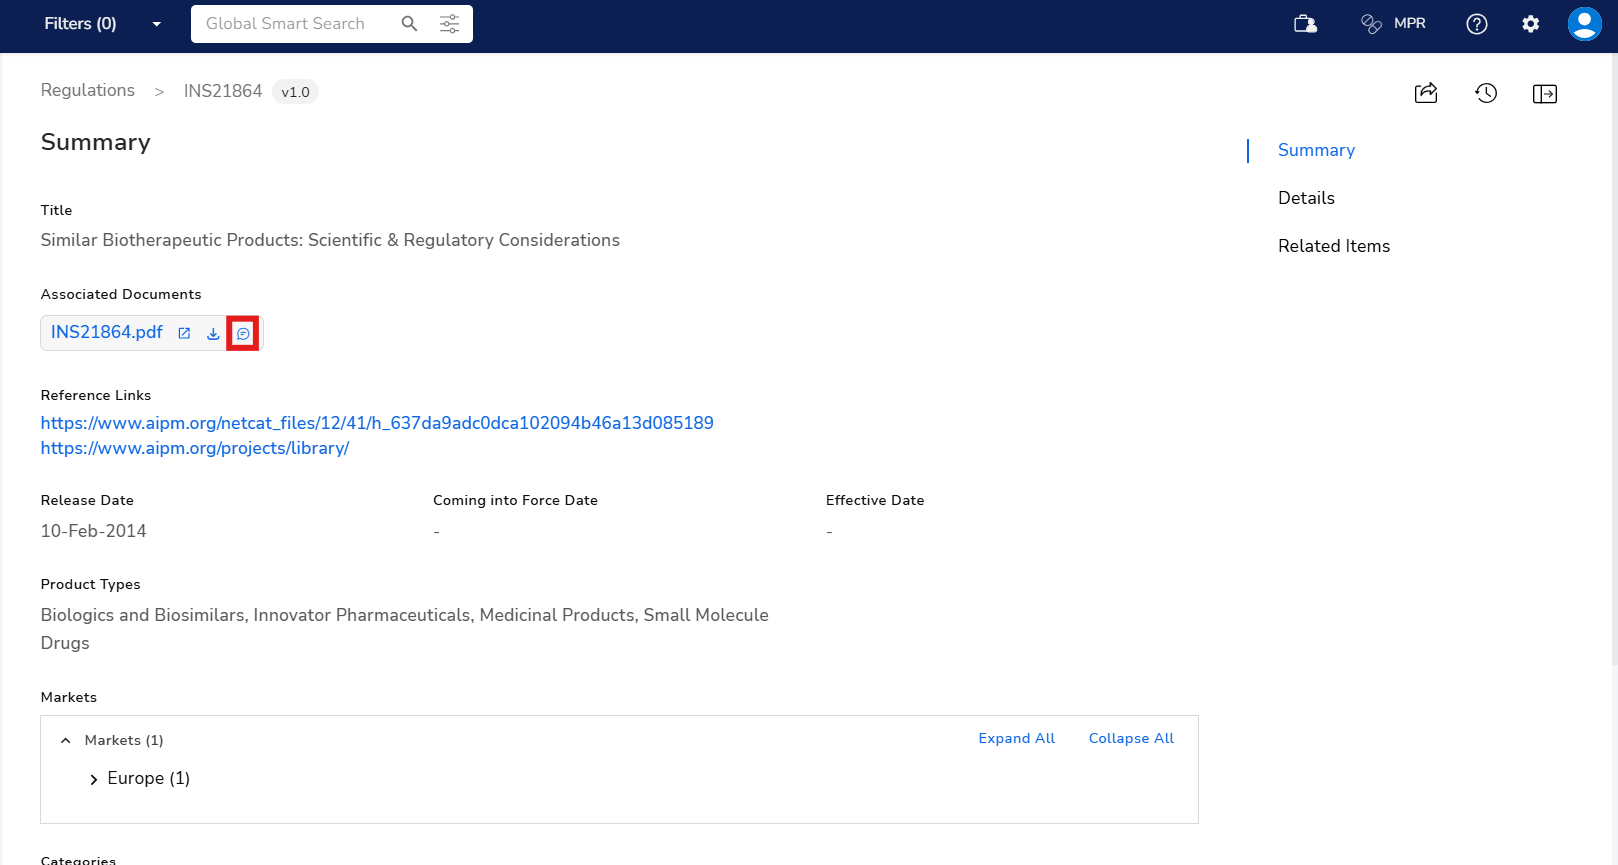This screenshot has width=1618, height=865.
Task: Open settings gear icon
Action: click(1531, 24)
